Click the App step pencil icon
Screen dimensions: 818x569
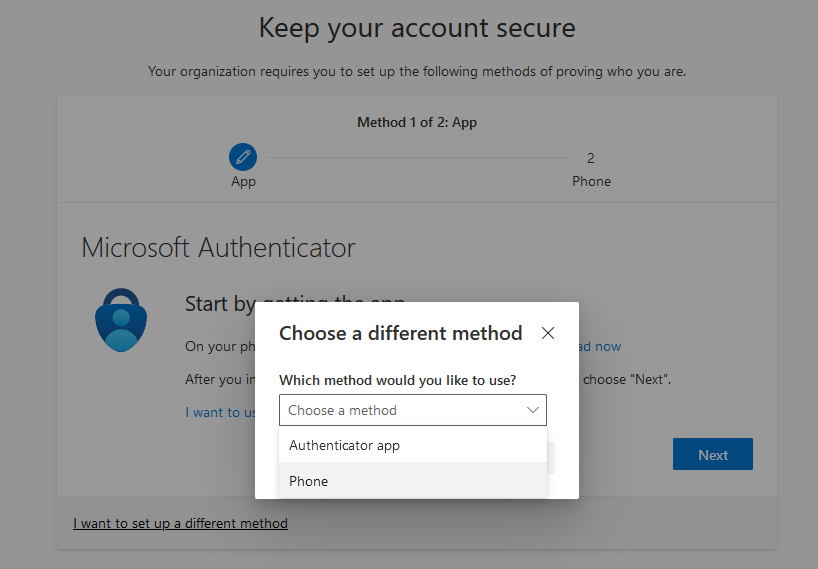[x=243, y=157]
